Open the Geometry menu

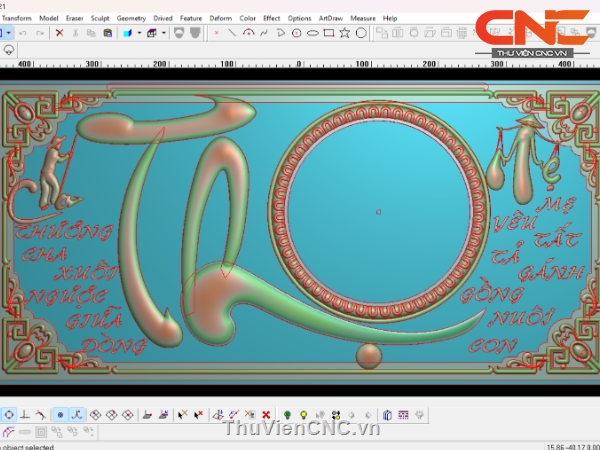pos(131,18)
